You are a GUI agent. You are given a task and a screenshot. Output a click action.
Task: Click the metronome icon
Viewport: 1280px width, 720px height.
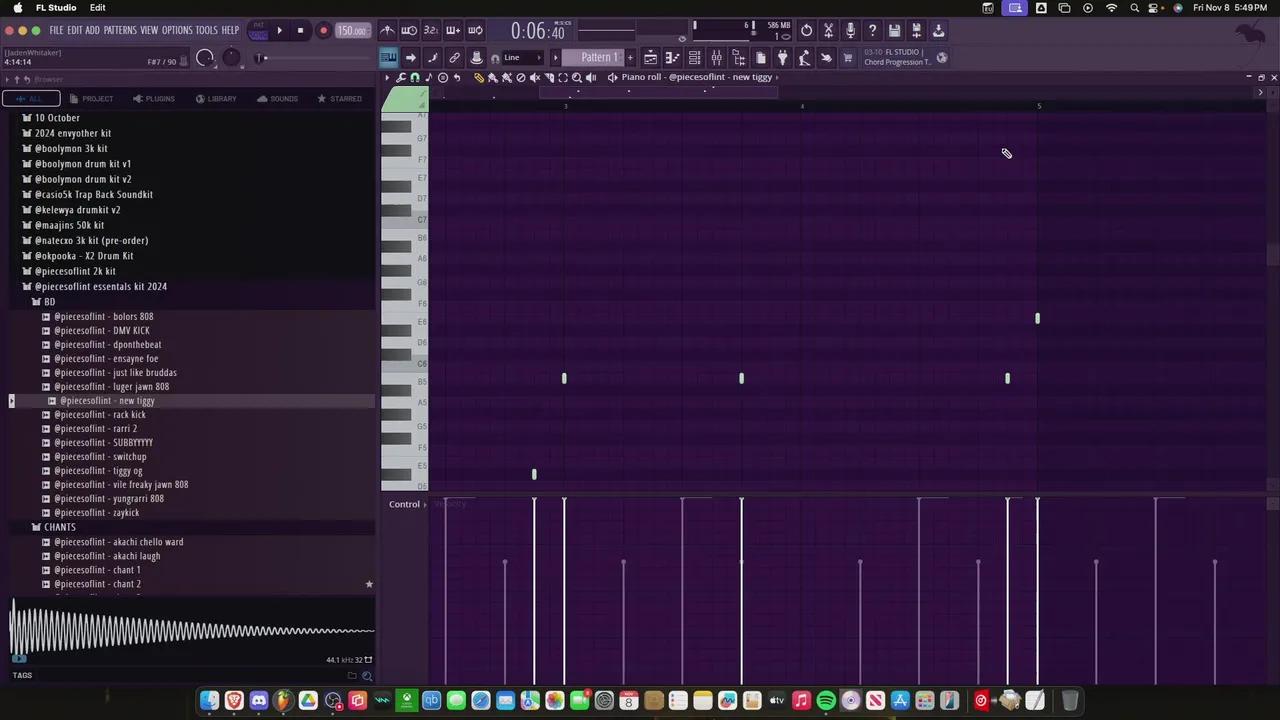(387, 31)
